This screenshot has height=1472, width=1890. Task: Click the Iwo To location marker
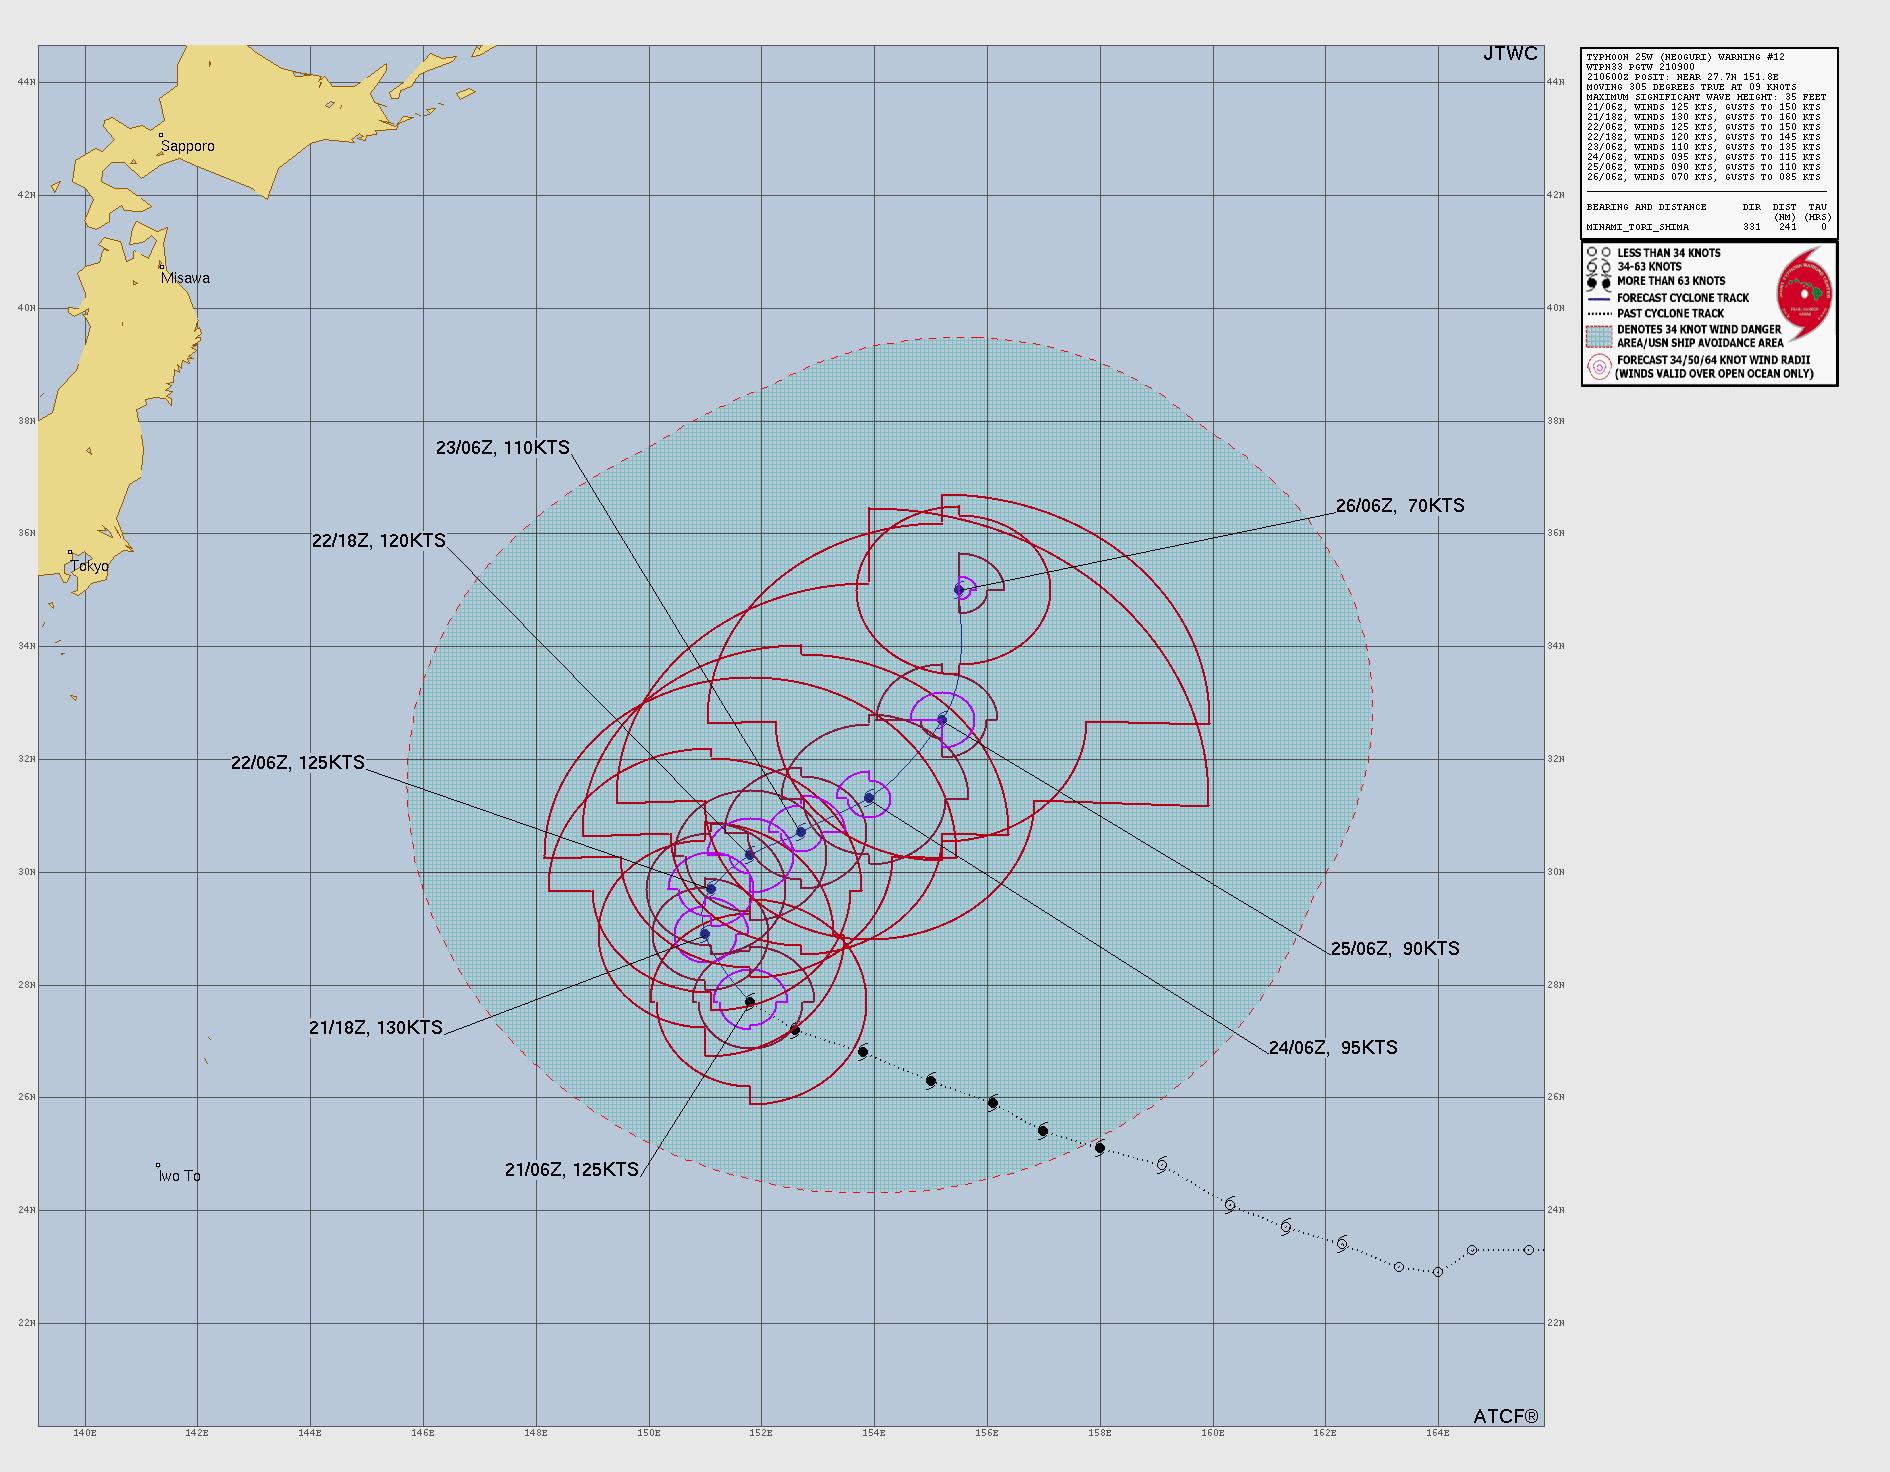(158, 1165)
